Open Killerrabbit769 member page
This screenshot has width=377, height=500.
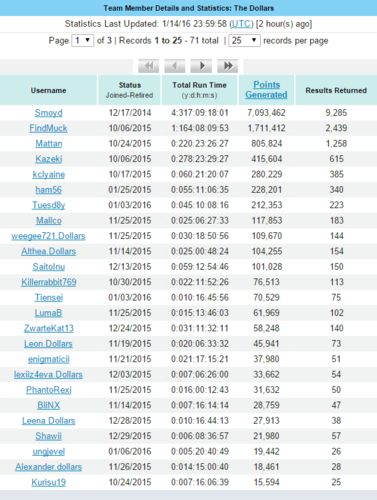point(49,282)
